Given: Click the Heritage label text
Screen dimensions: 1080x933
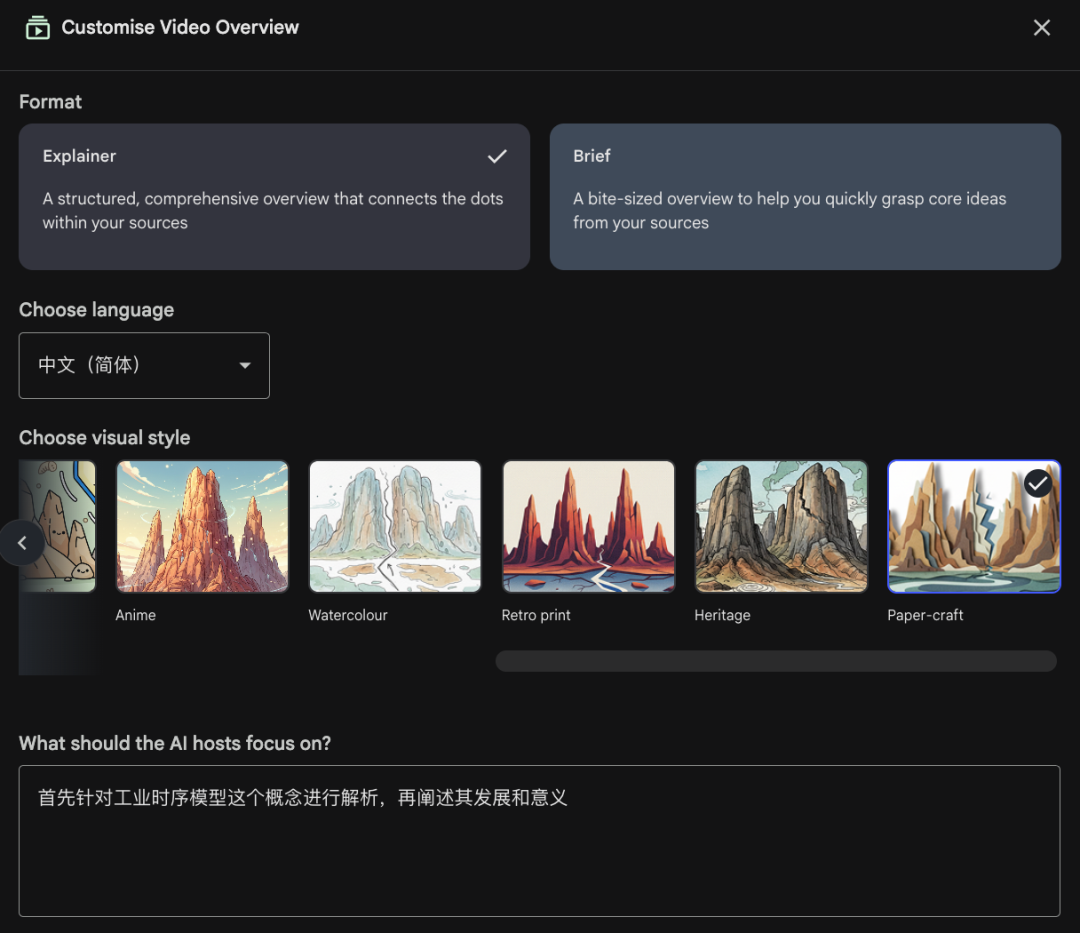Looking at the screenshot, I should (x=722, y=615).
